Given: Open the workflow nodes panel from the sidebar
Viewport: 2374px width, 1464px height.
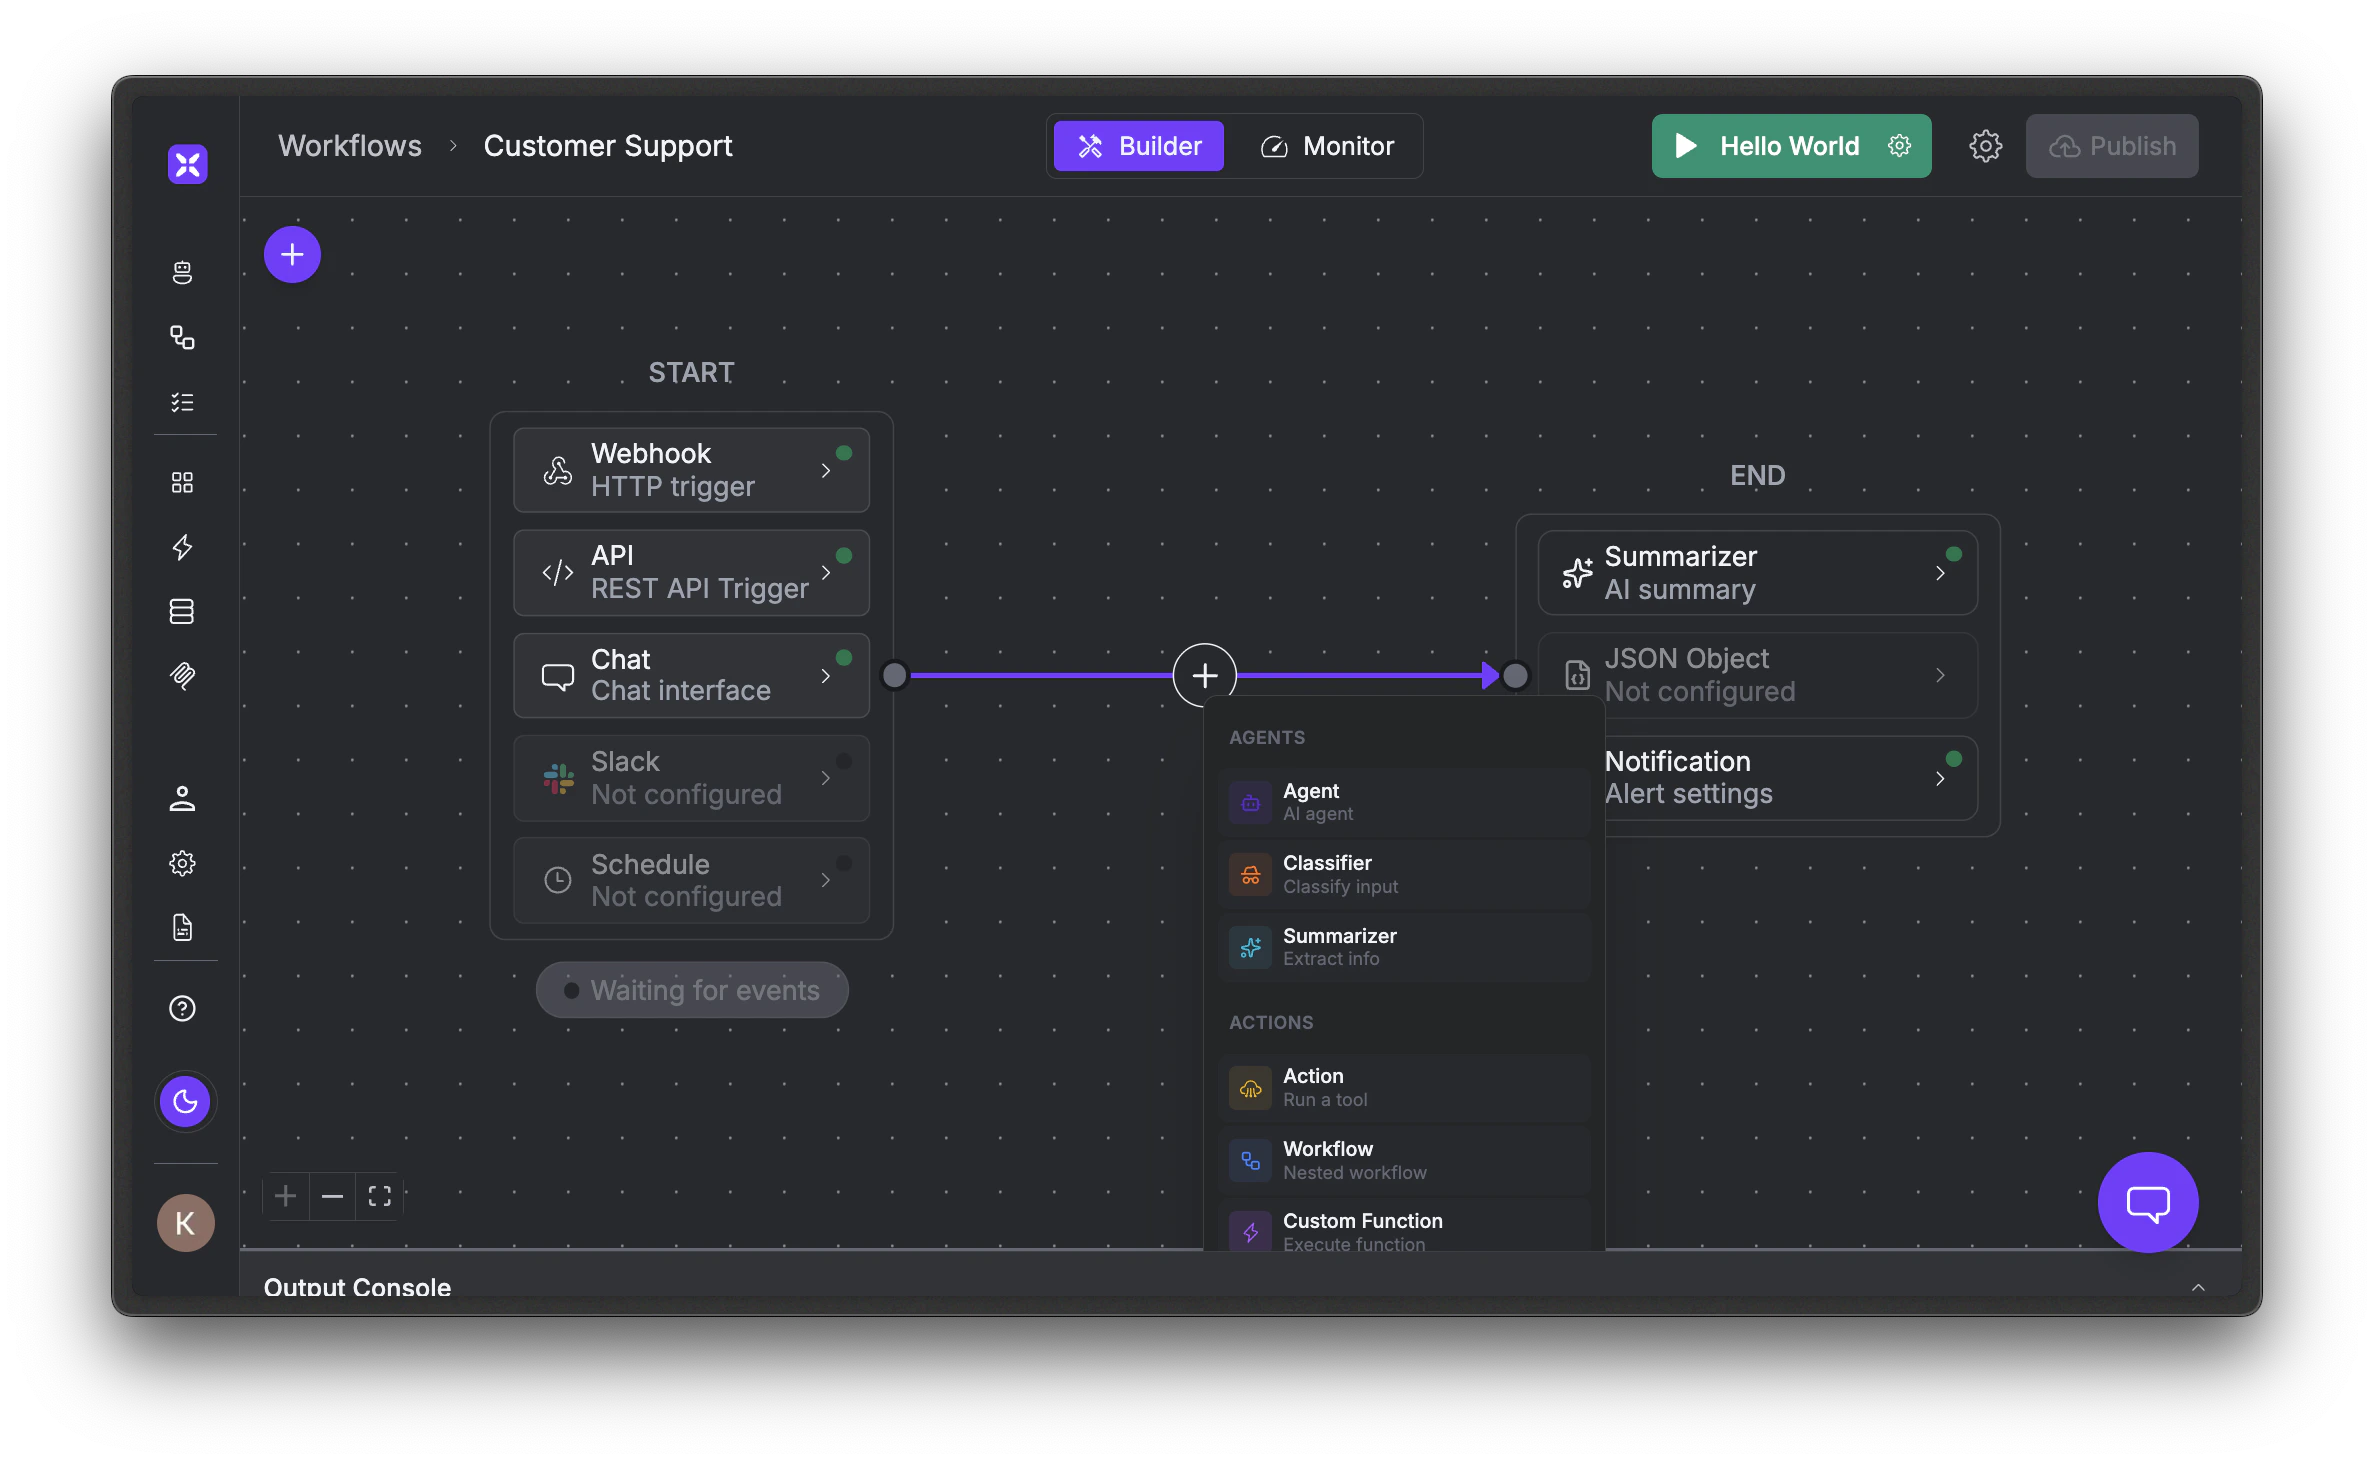Looking at the screenshot, I should [x=184, y=338].
